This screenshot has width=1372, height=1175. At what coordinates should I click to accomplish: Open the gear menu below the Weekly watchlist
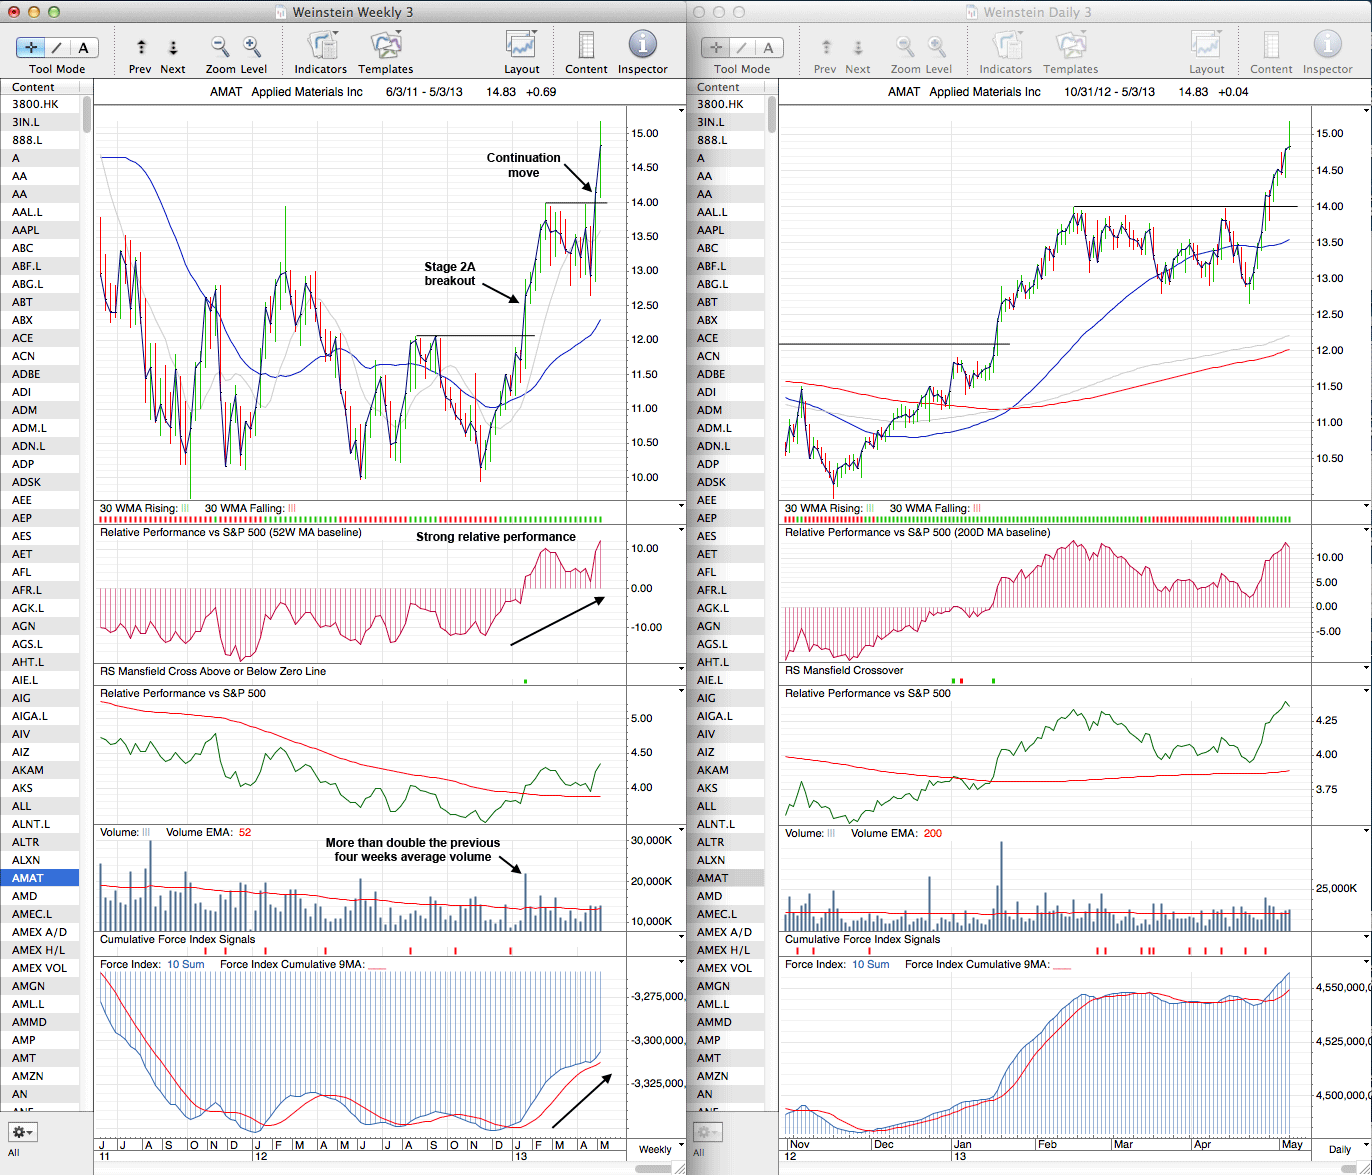(x=22, y=1133)
